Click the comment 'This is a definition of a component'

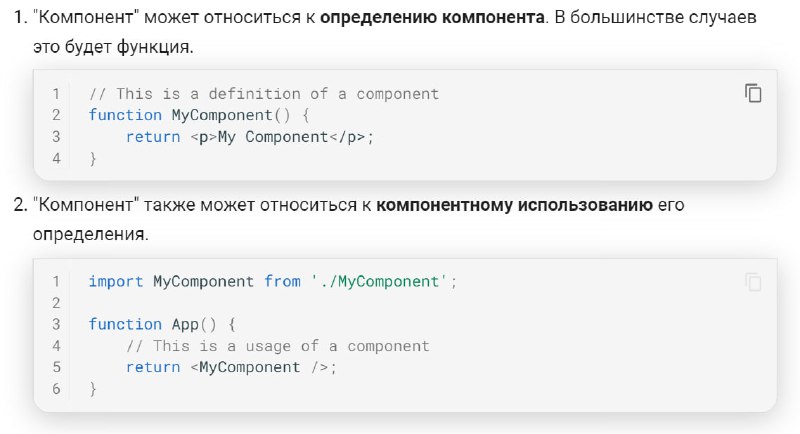(x=264, y=94)
